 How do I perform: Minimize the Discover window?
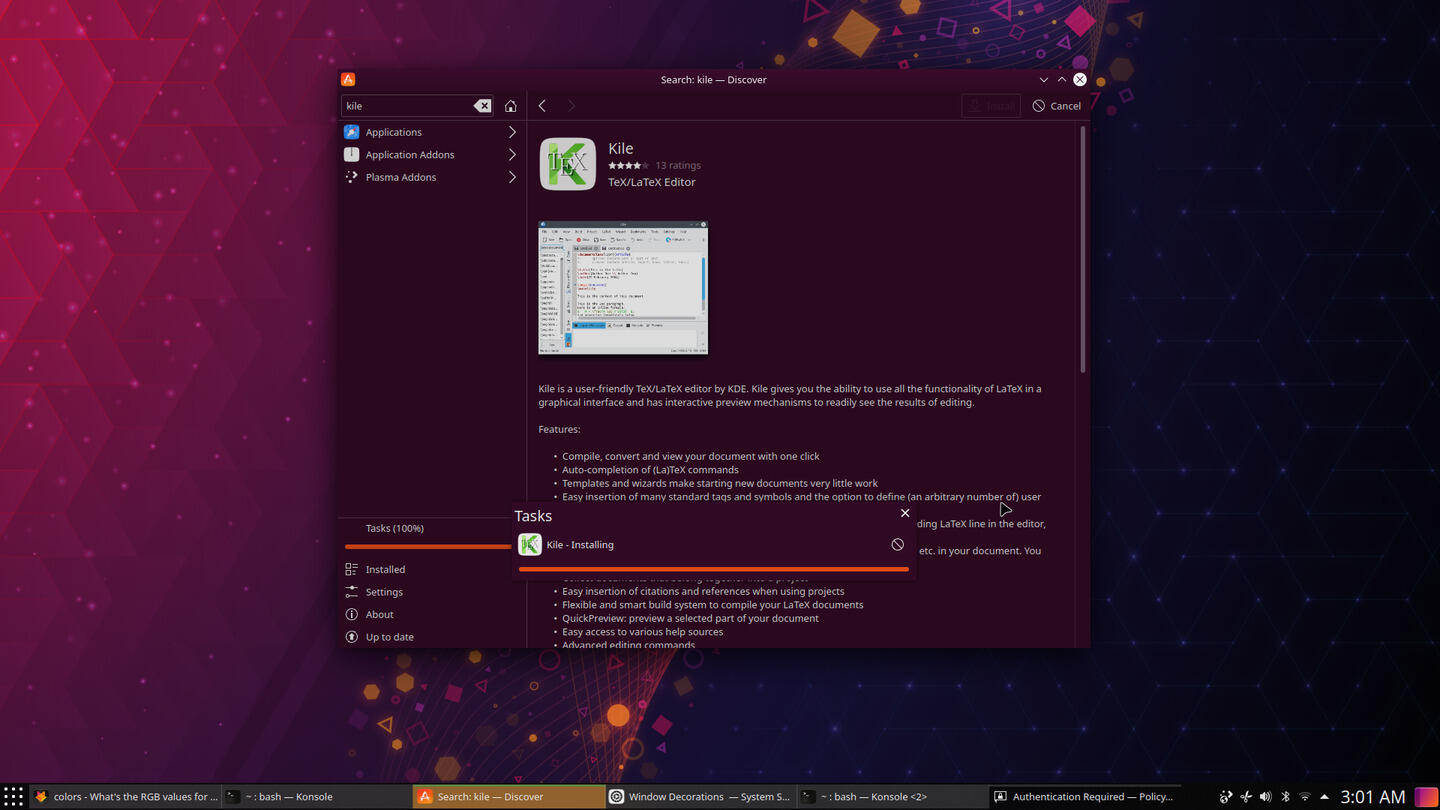click(1044, 79)
